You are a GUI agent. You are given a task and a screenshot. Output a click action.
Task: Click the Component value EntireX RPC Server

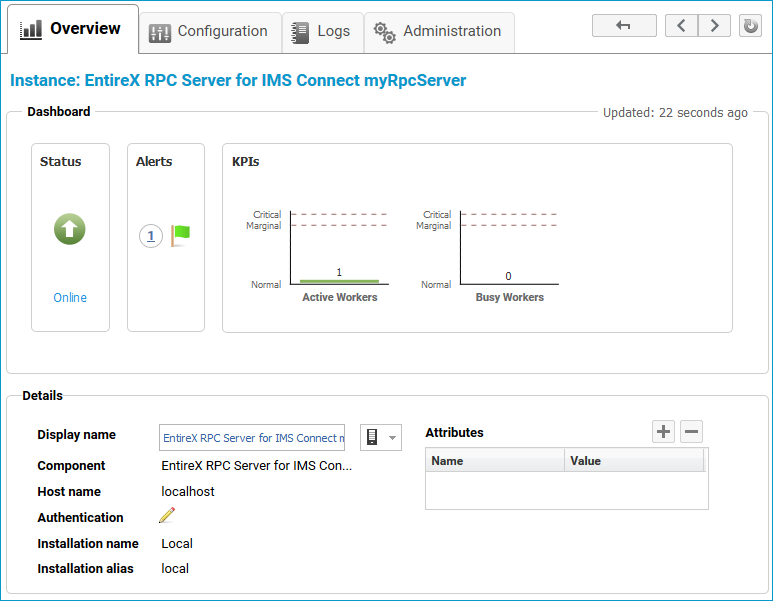click(x=256, y=466)
